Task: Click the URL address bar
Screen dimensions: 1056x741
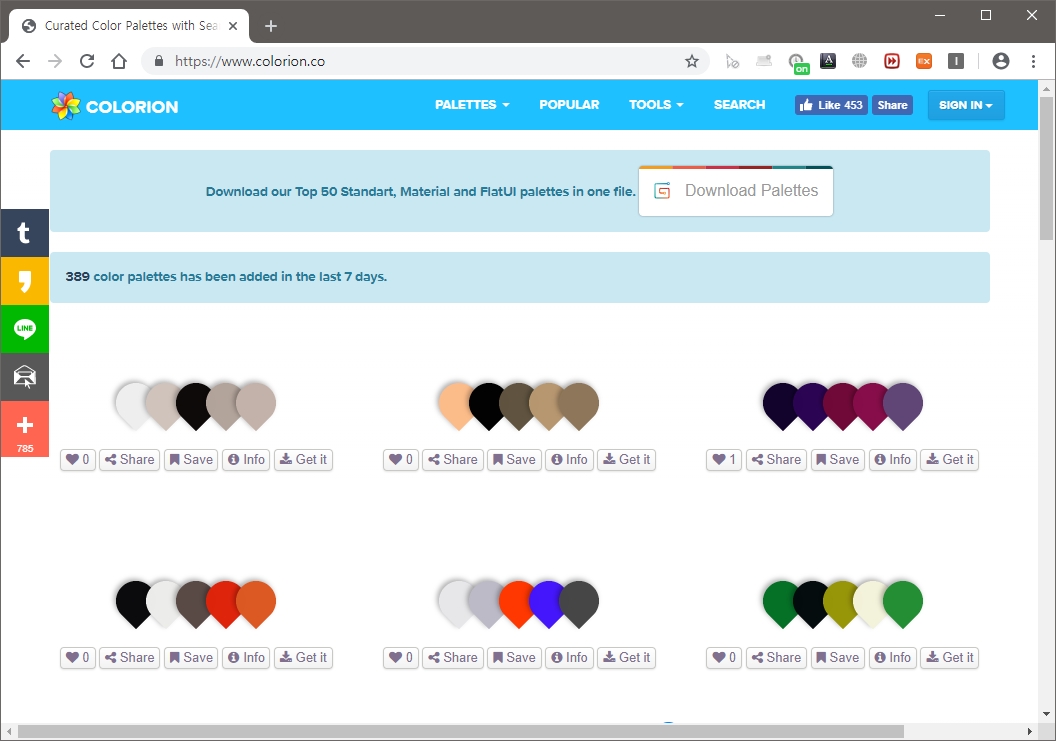Action: [424, 61]
